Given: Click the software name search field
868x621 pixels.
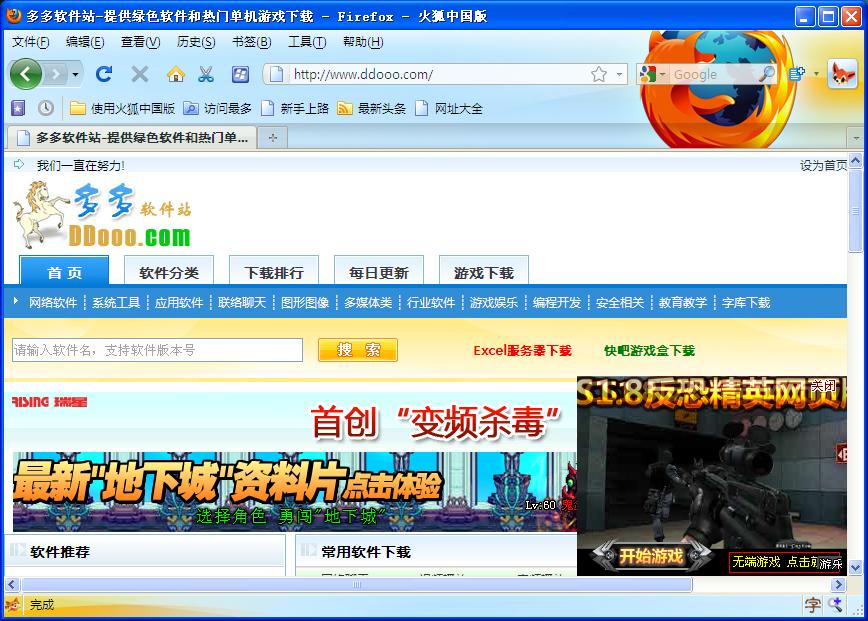Looking at the screenshot, I should 157,350.
